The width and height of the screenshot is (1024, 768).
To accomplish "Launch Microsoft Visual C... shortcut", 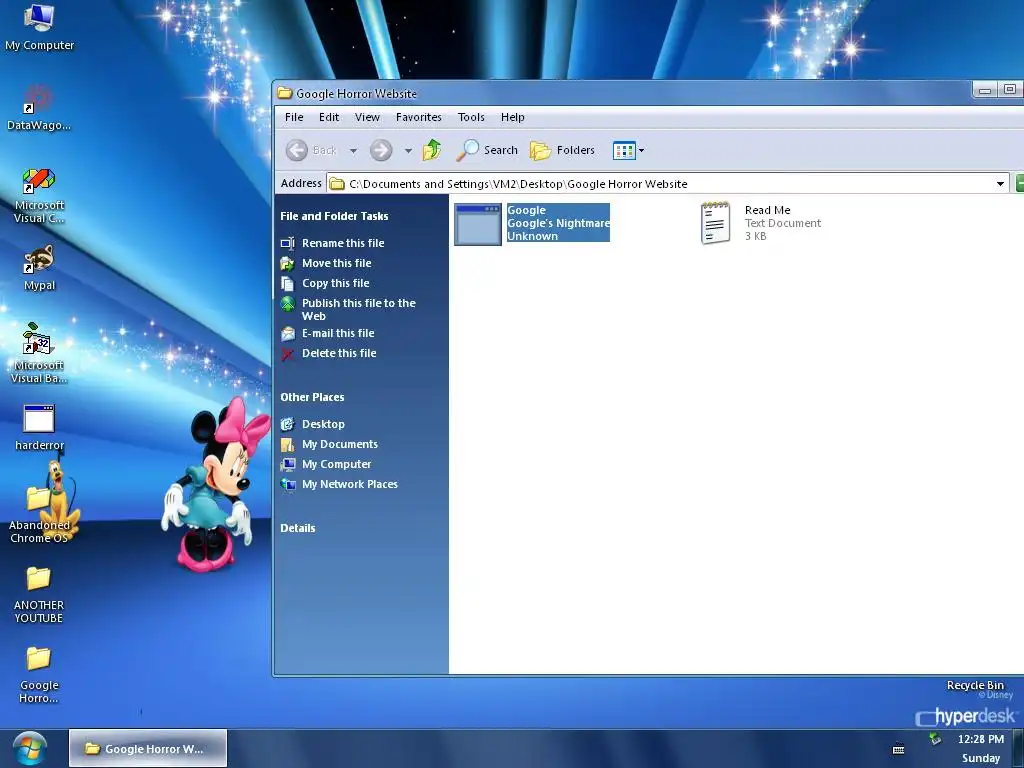I will [39, 195].
